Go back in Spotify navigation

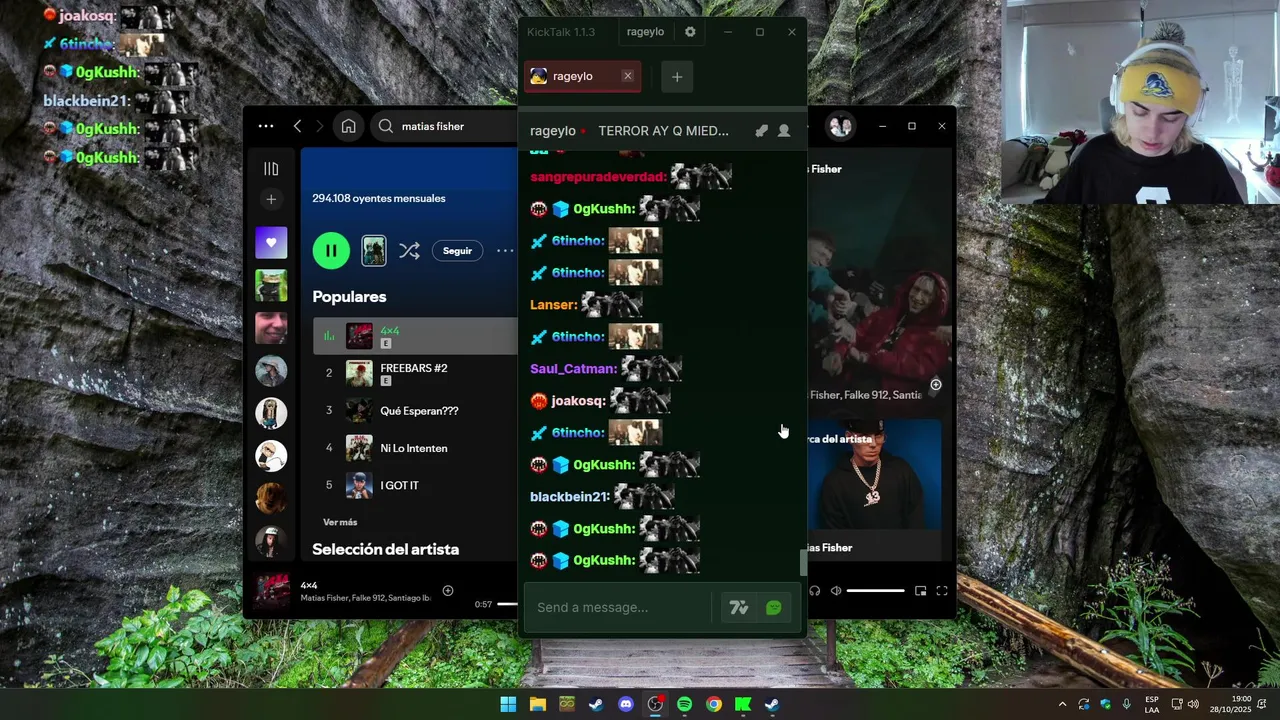(297, 126)
